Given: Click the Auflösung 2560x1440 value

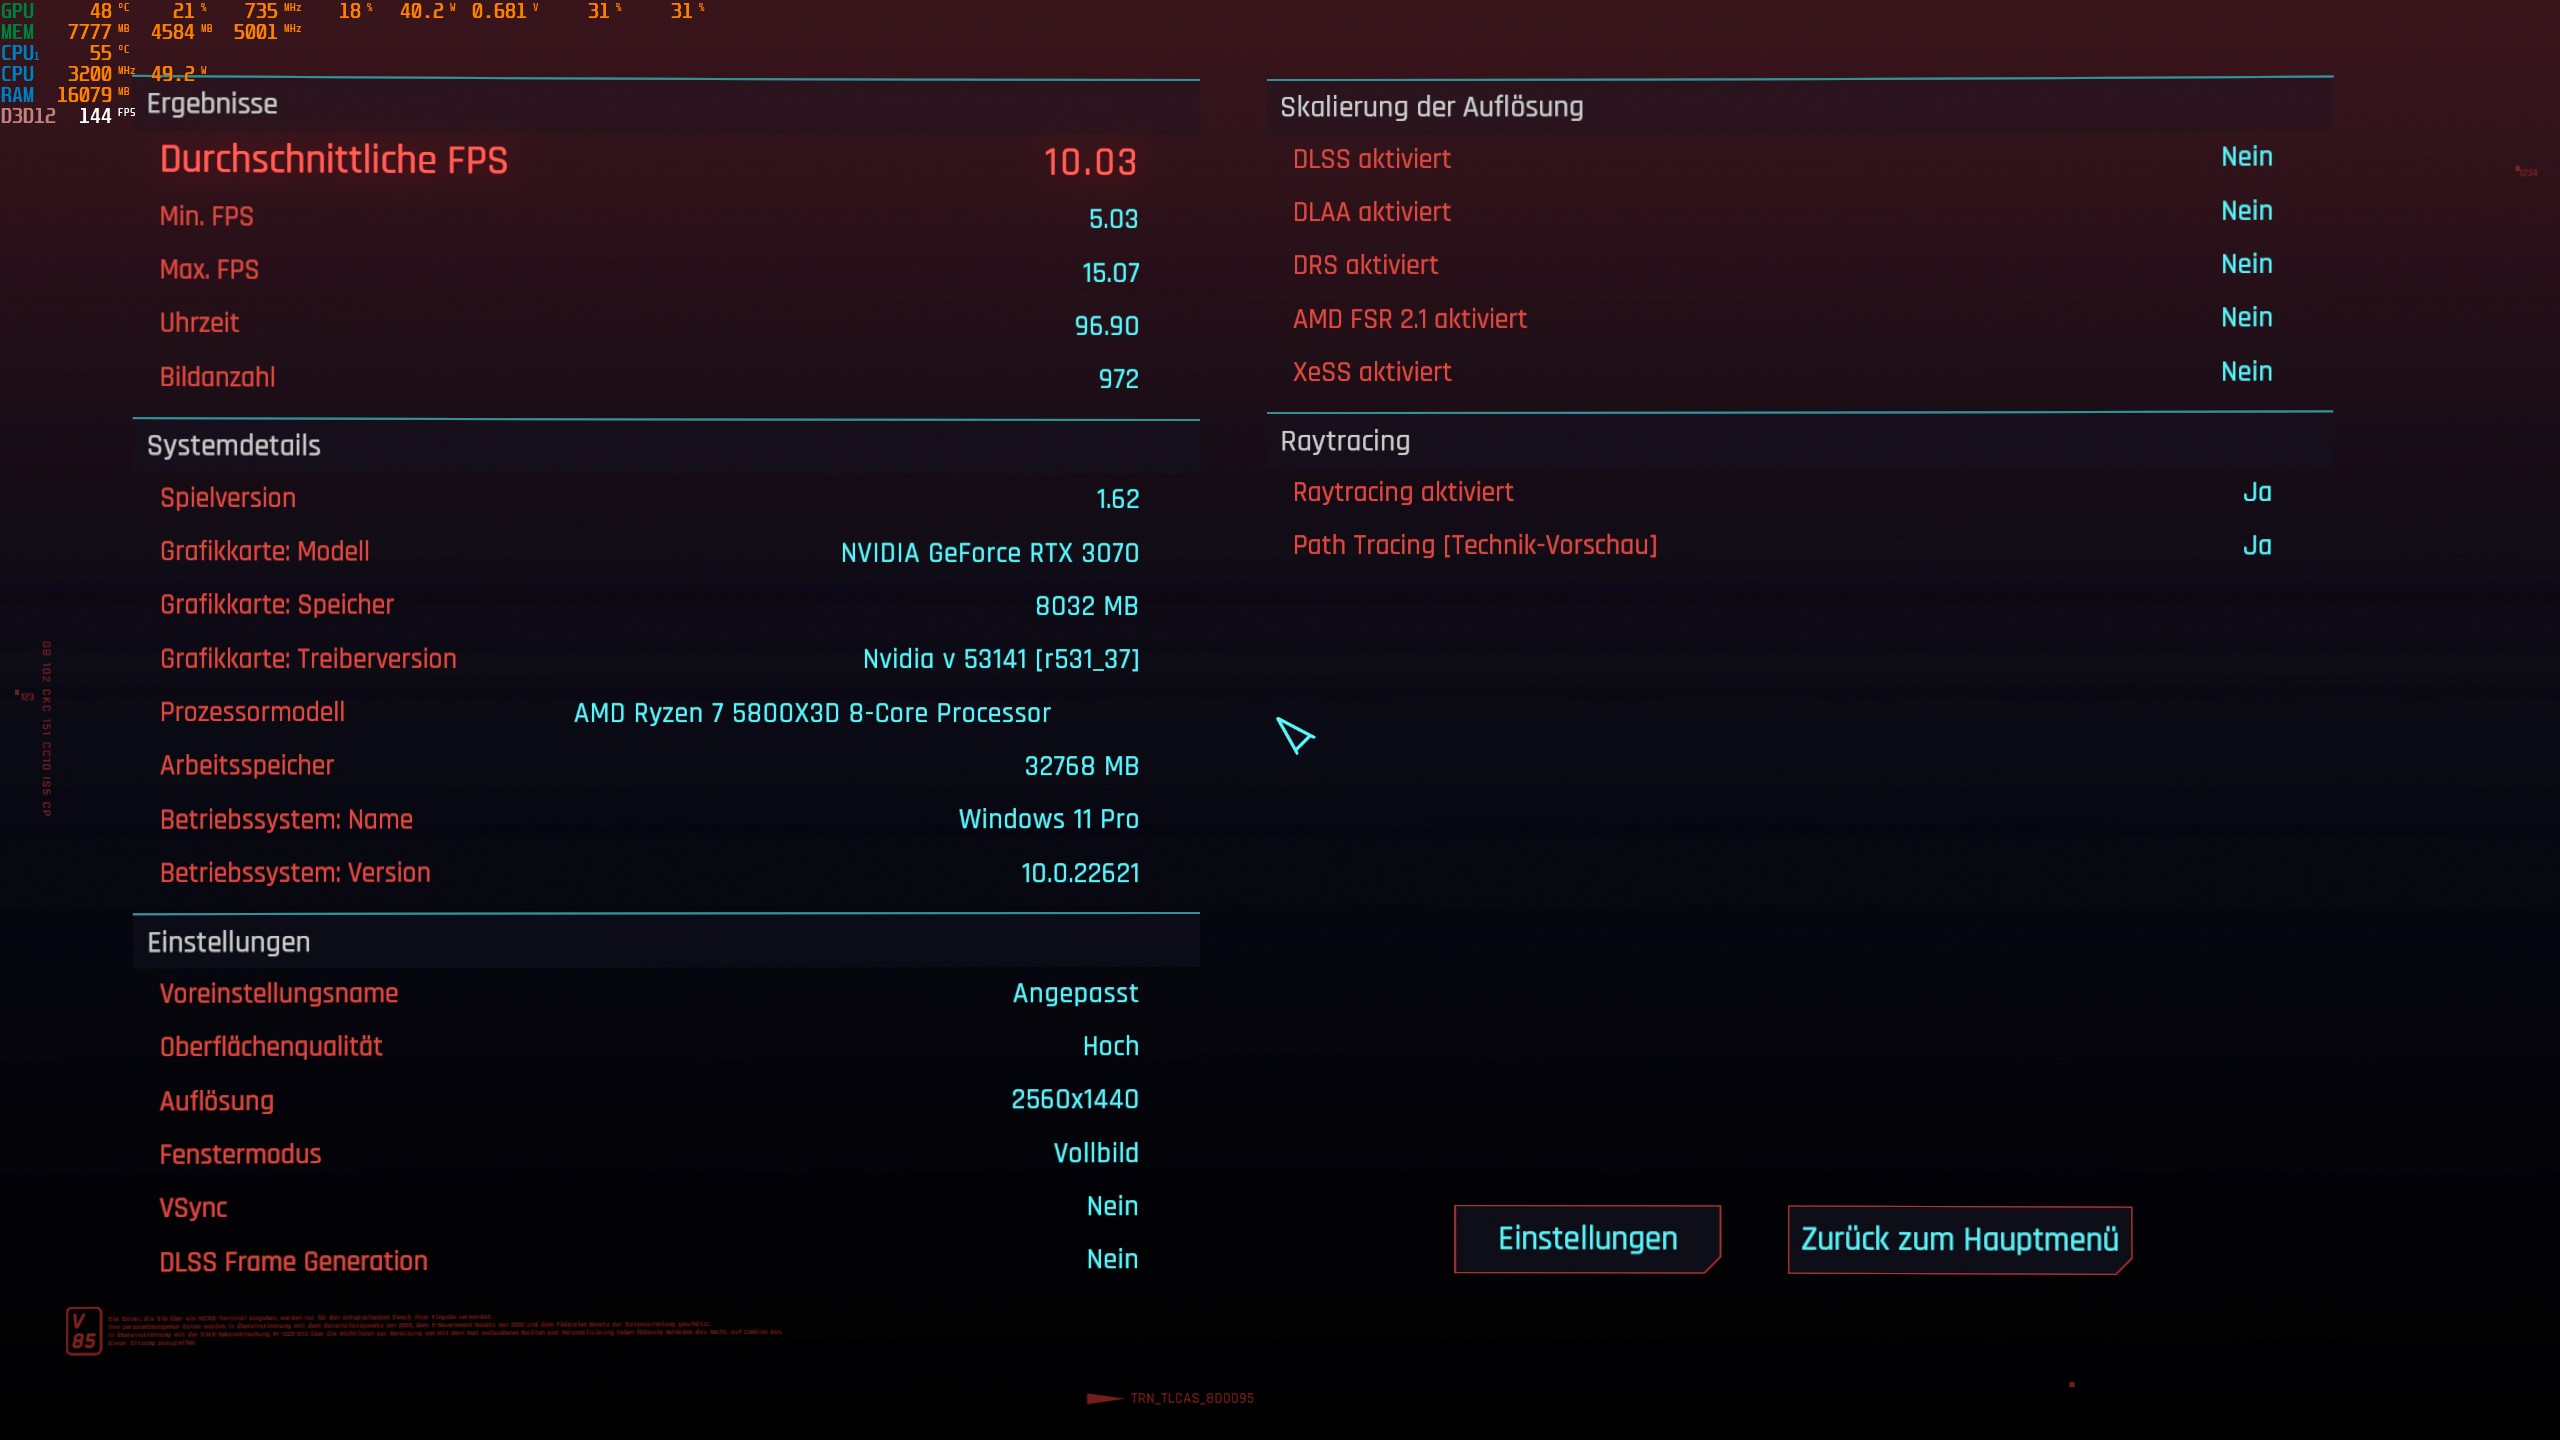Looking at the screenshot, I should coord(1074,1099).
